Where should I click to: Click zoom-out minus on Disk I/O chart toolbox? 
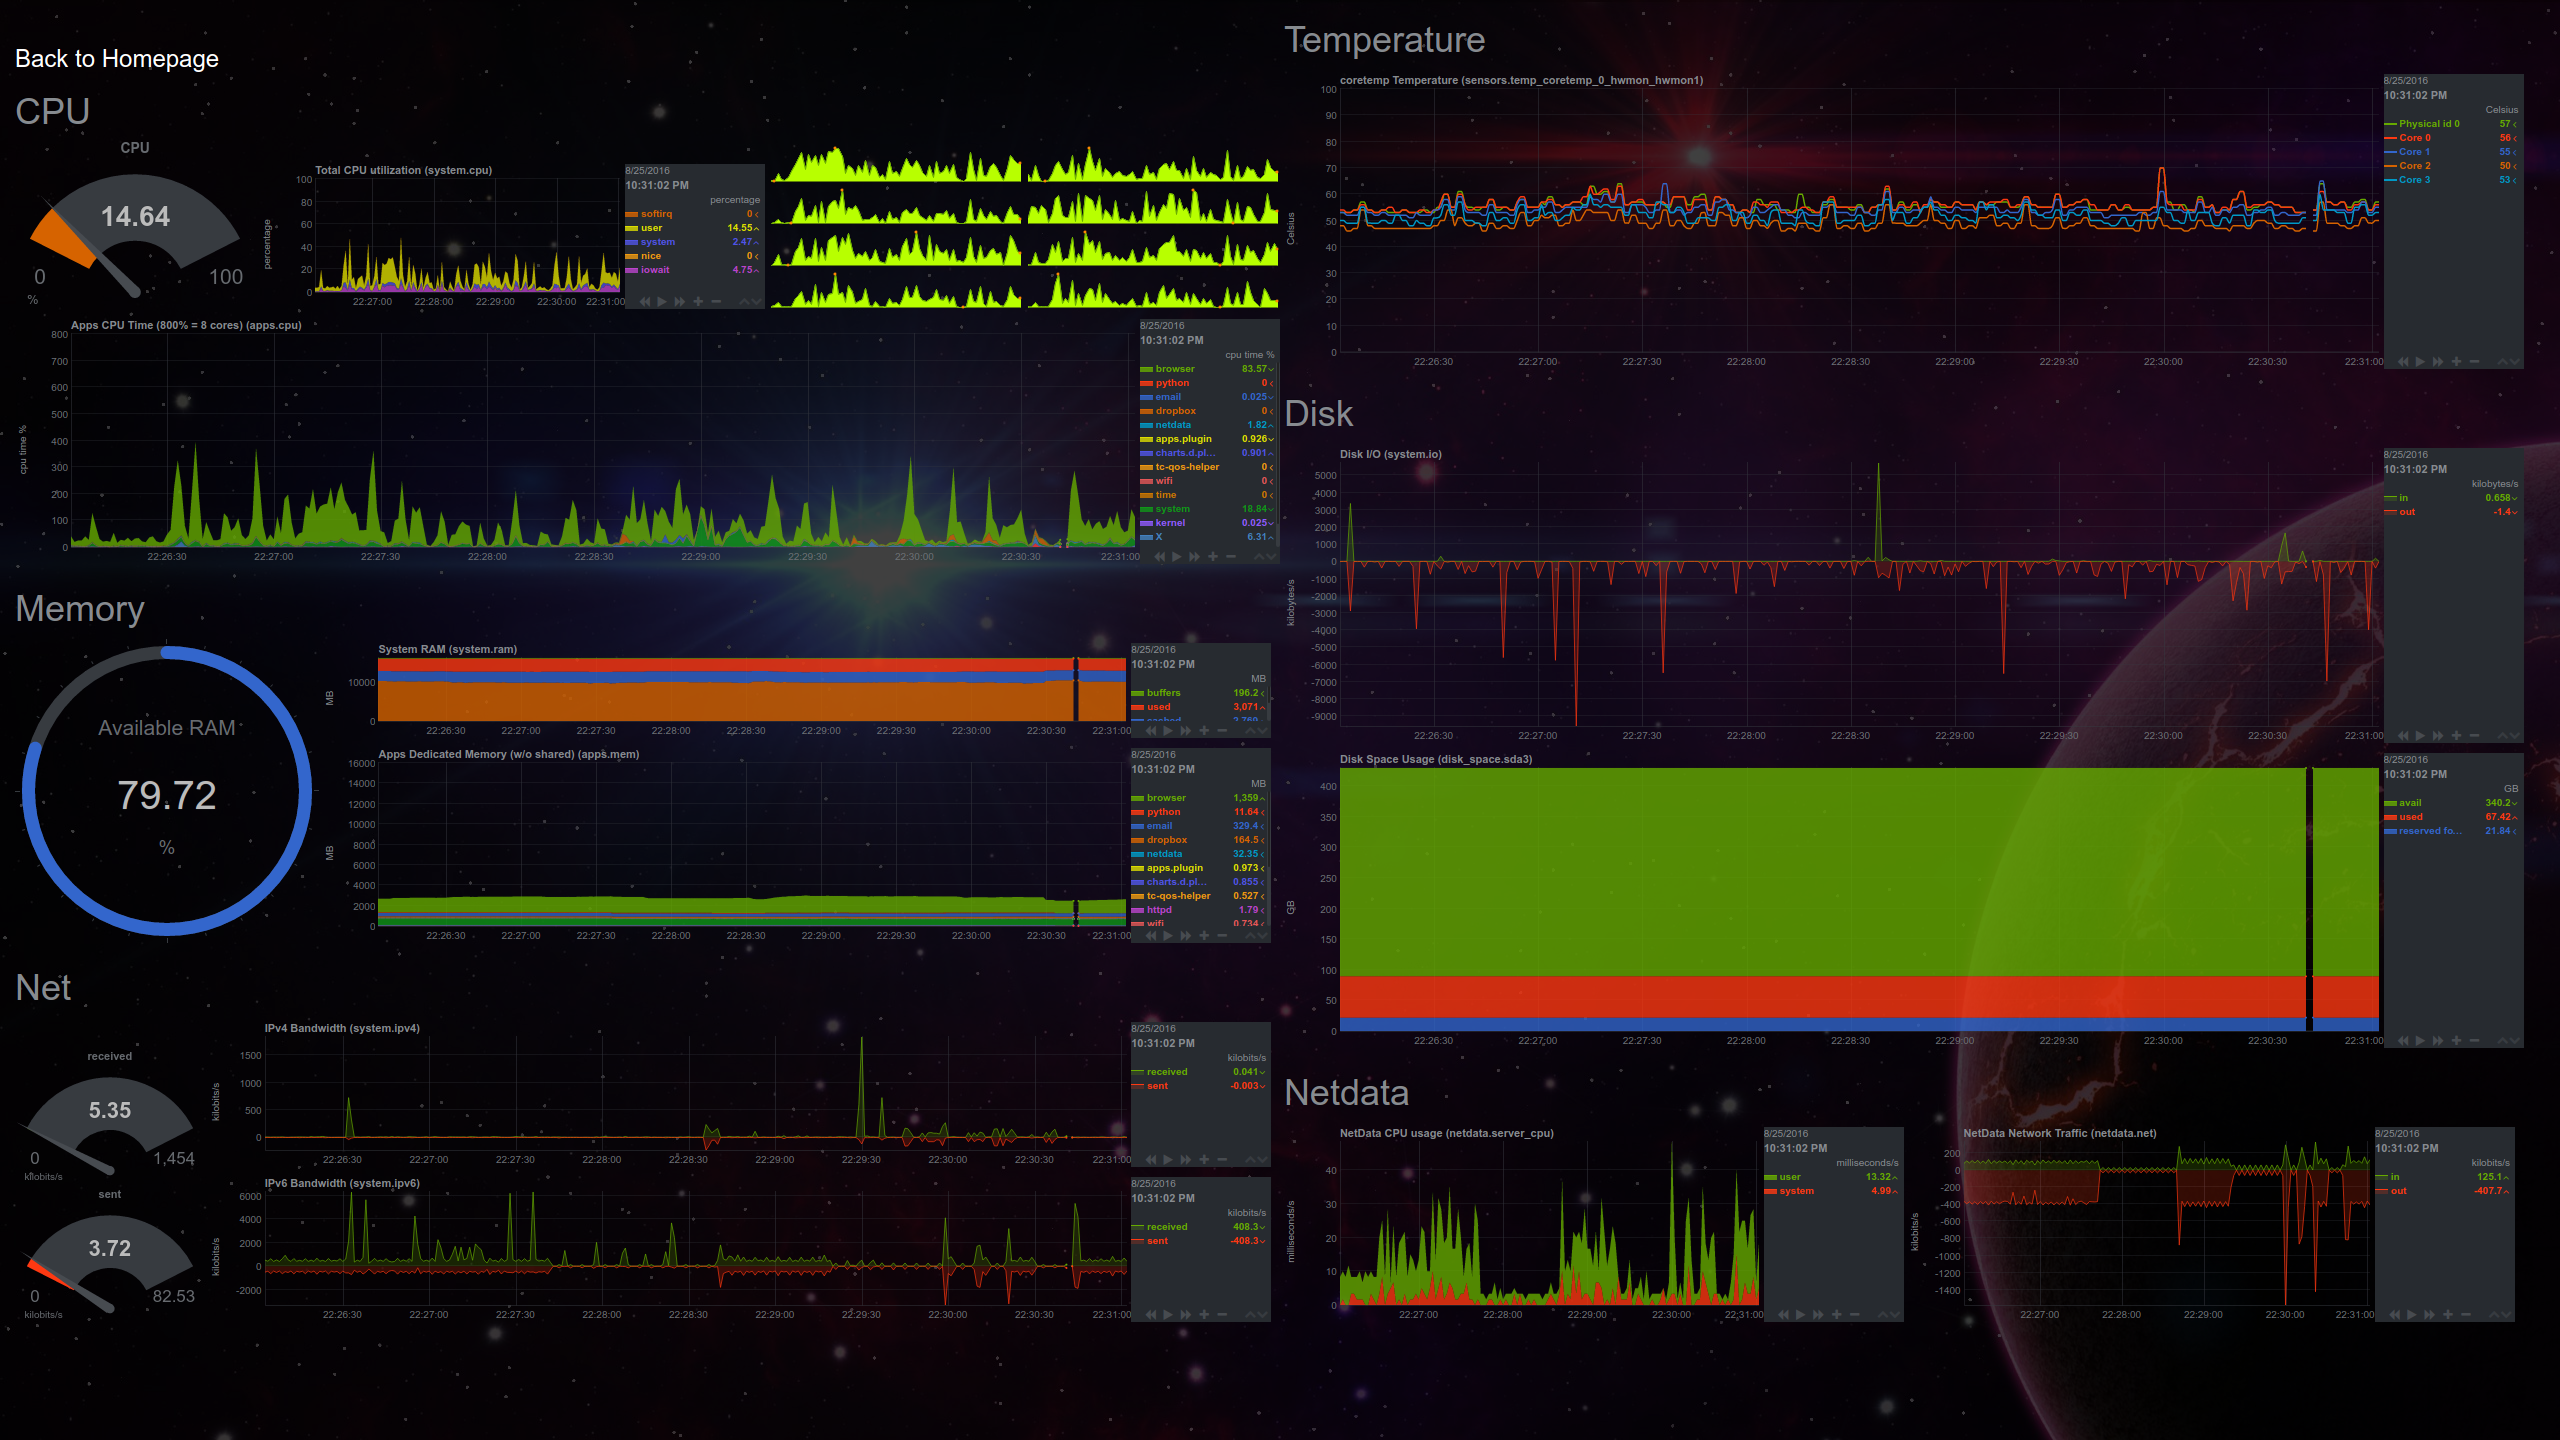[2474, 736]
